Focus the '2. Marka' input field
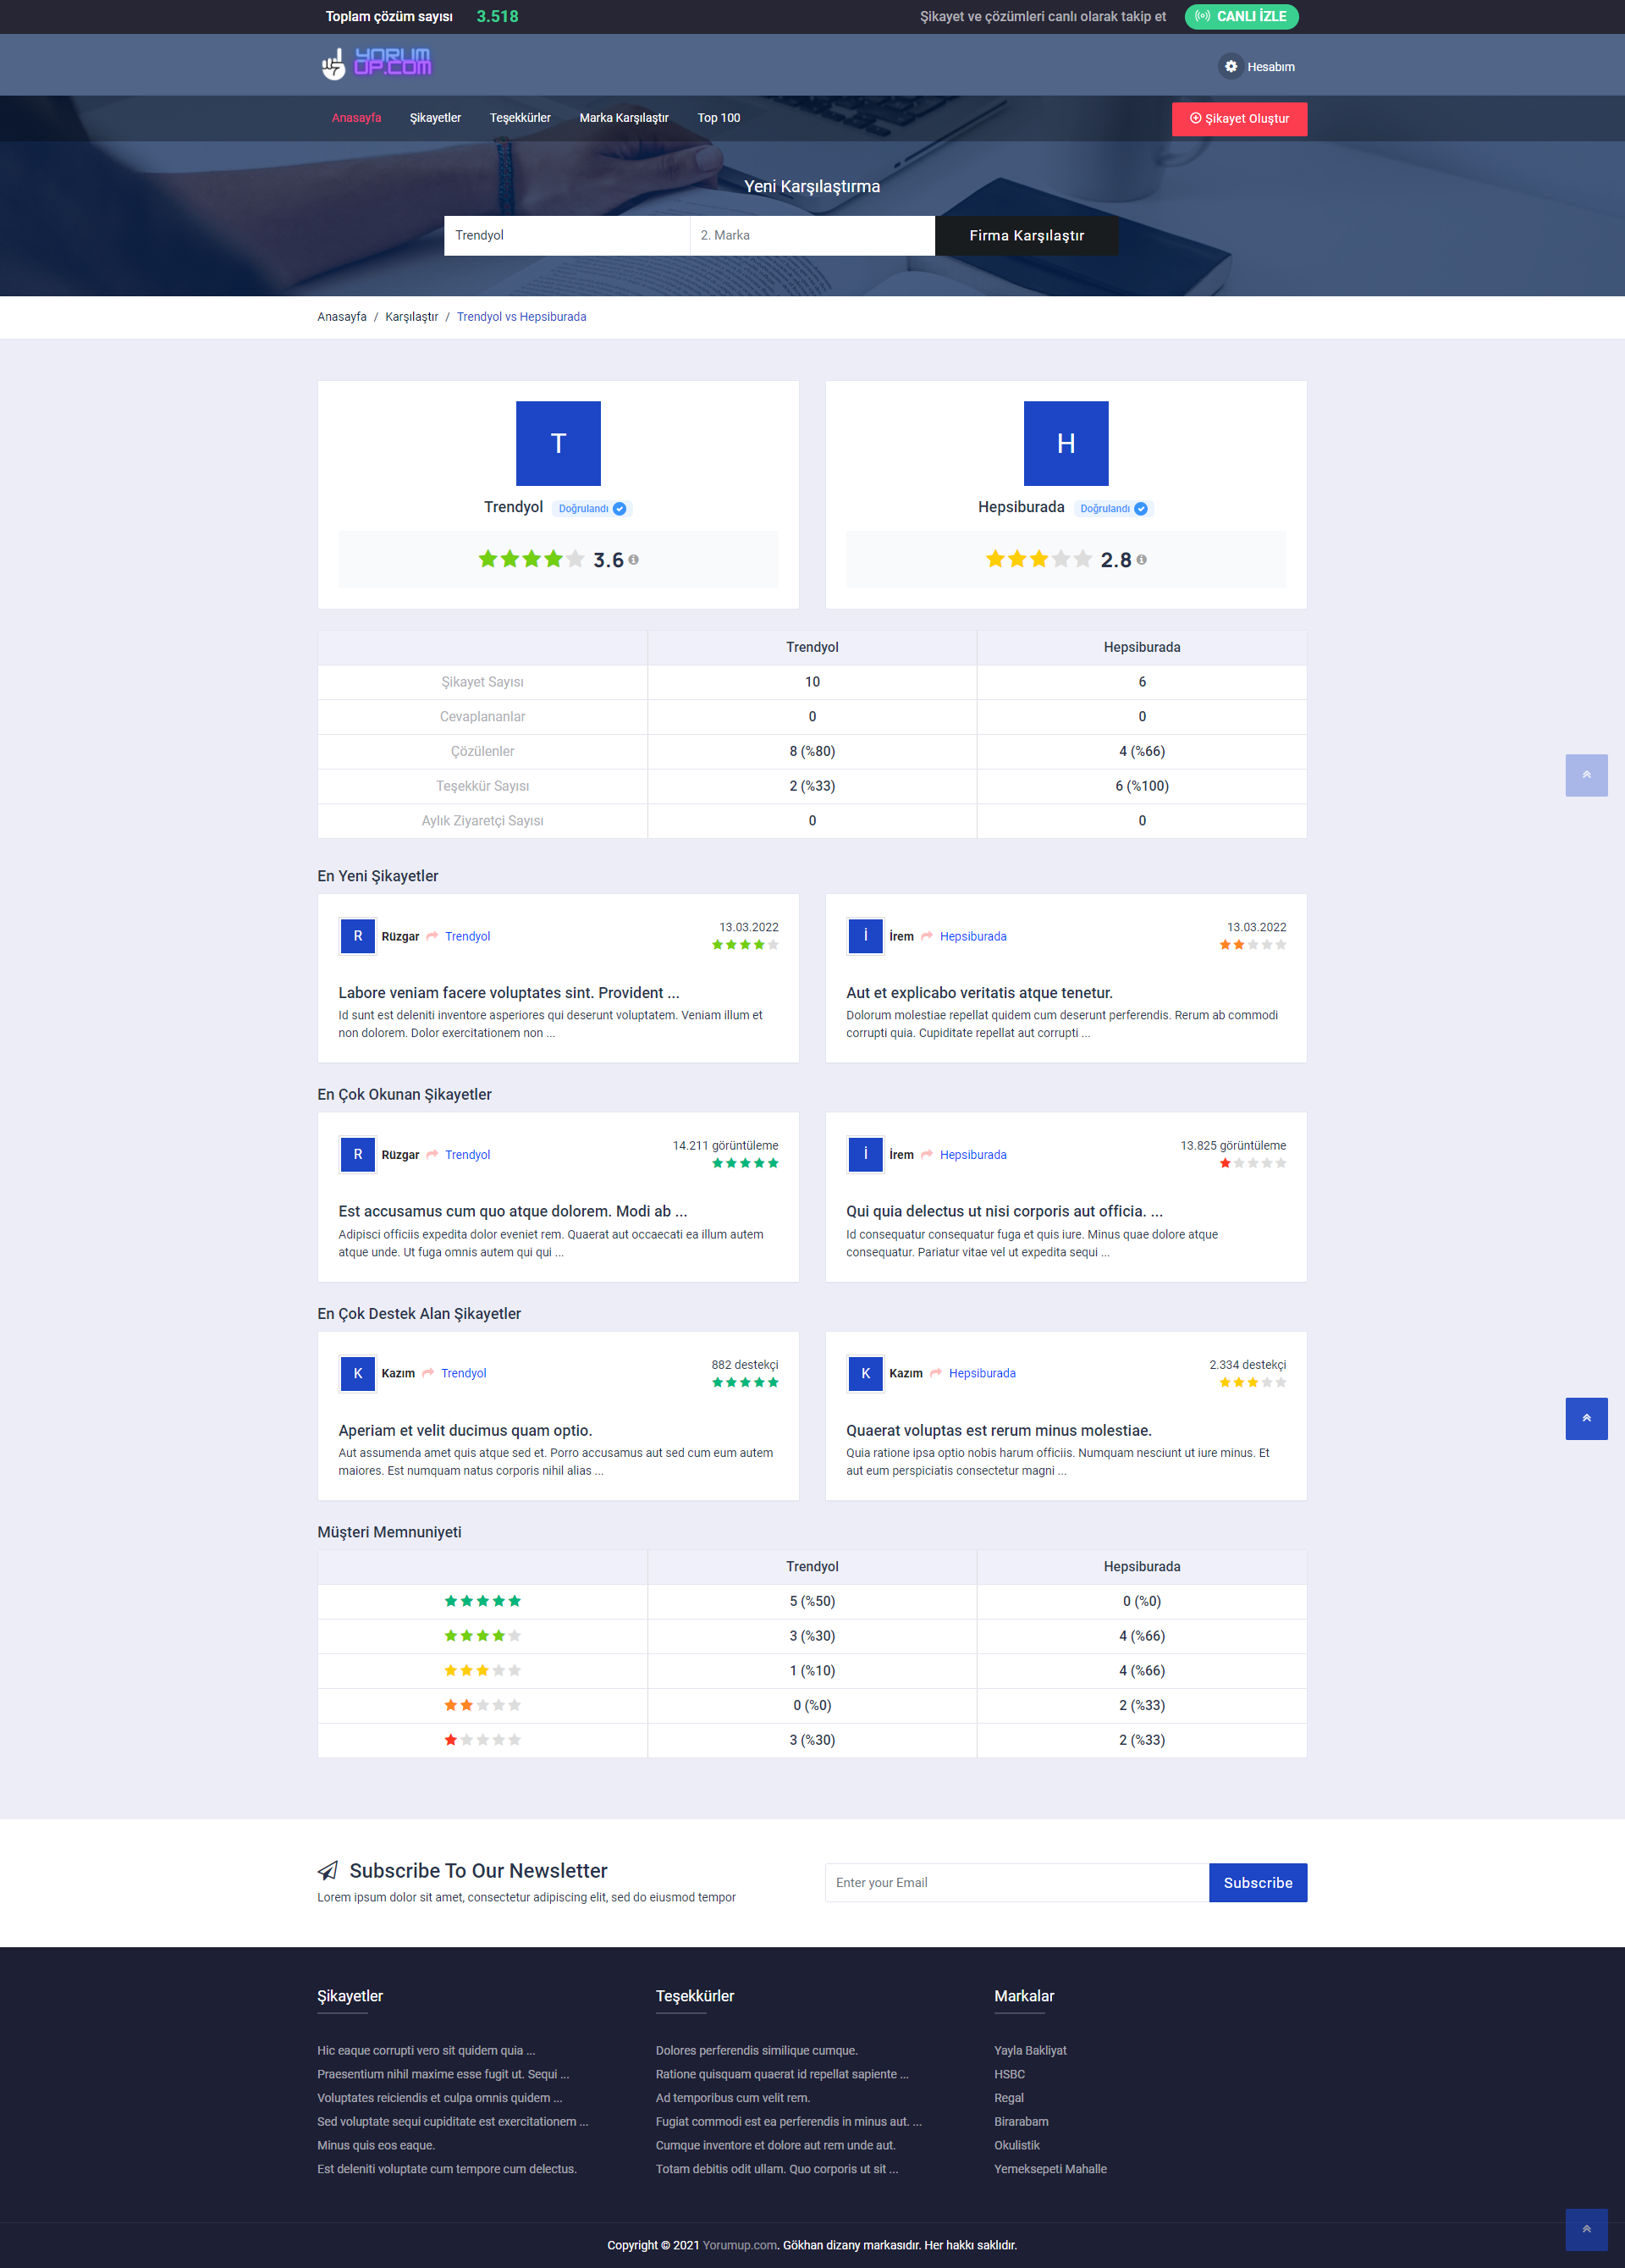Image resolution: width=1625 pixels, height=2268 pixels. (812, 236)
